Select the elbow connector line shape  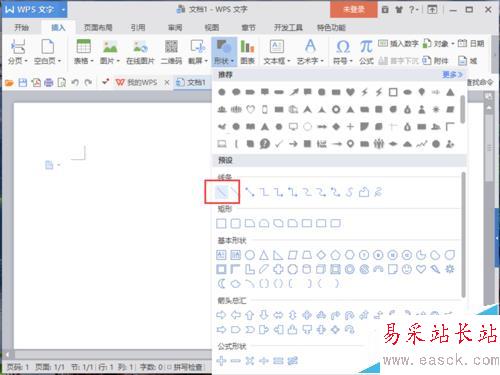(x=264, y=192)
